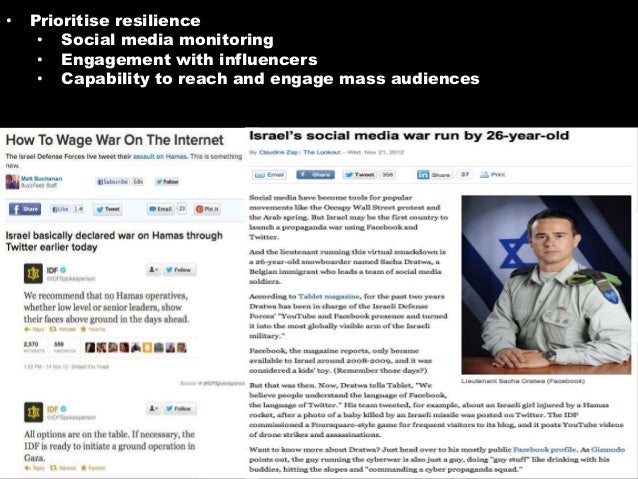This screenshot has width=638, height=479.
Task: Open 'The Lookout' blog link
Action: 321,152
